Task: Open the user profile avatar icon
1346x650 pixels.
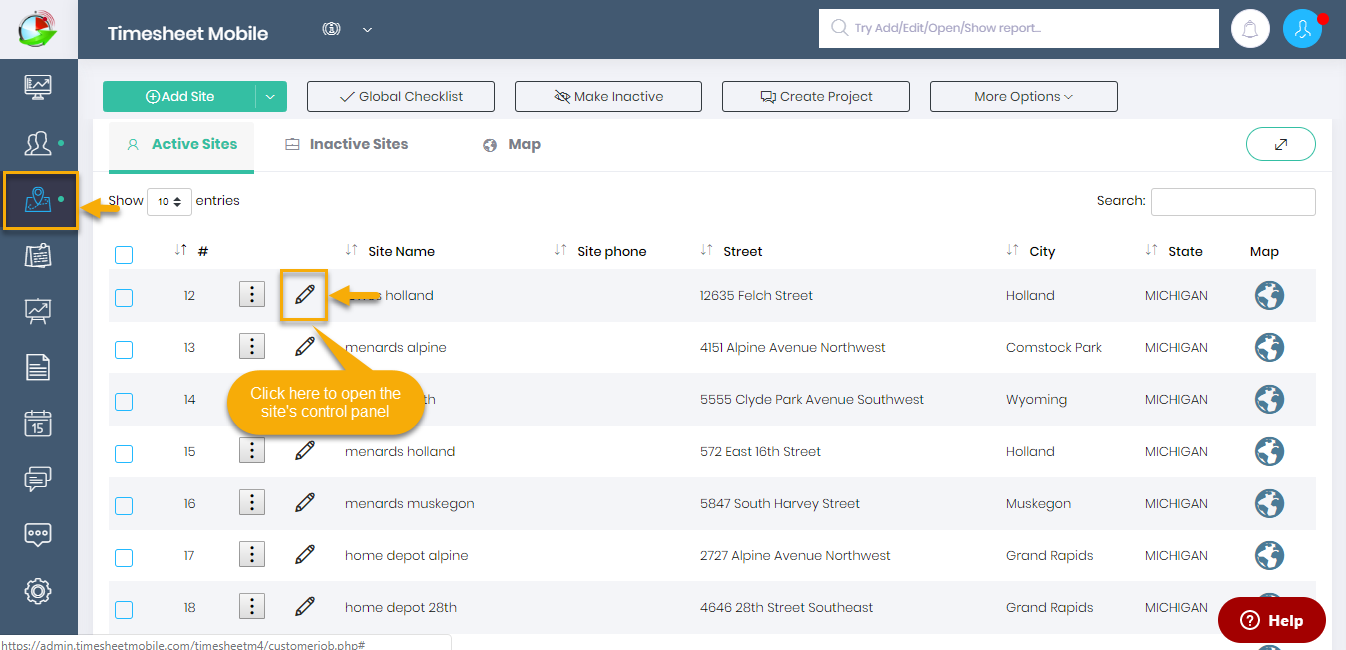Action: tap(1302, 29)
